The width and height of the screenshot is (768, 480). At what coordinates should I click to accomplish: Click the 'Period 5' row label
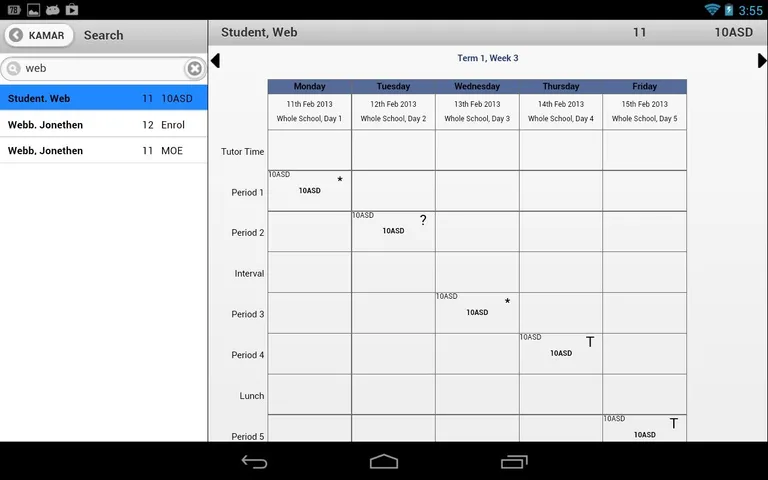(247, 436)
